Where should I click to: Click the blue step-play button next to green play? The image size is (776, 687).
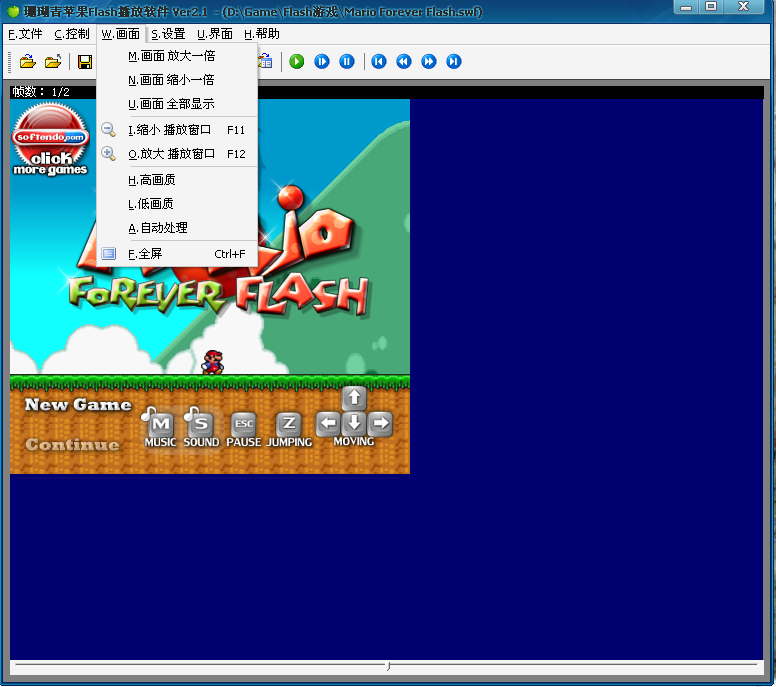[x=322, y=61]
